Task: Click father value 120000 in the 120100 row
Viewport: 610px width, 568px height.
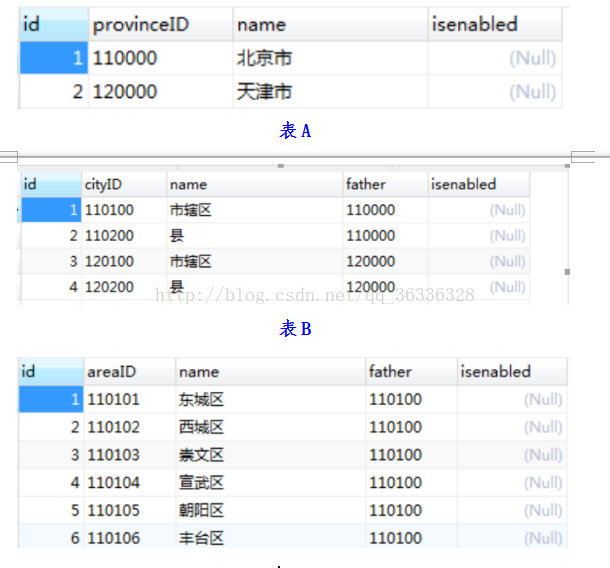Action: [x=386, y=261]
